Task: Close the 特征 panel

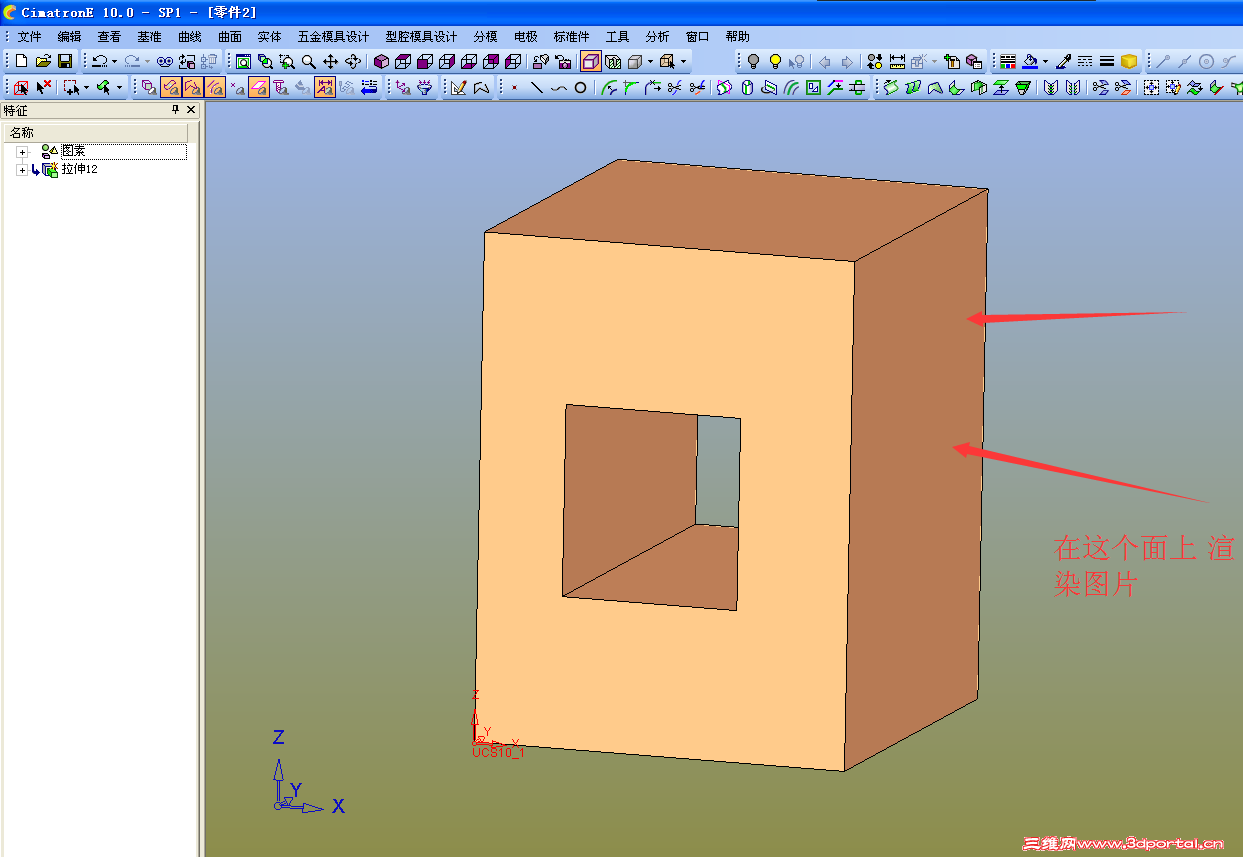Action: pyautogui.click(x=191, y=110)
